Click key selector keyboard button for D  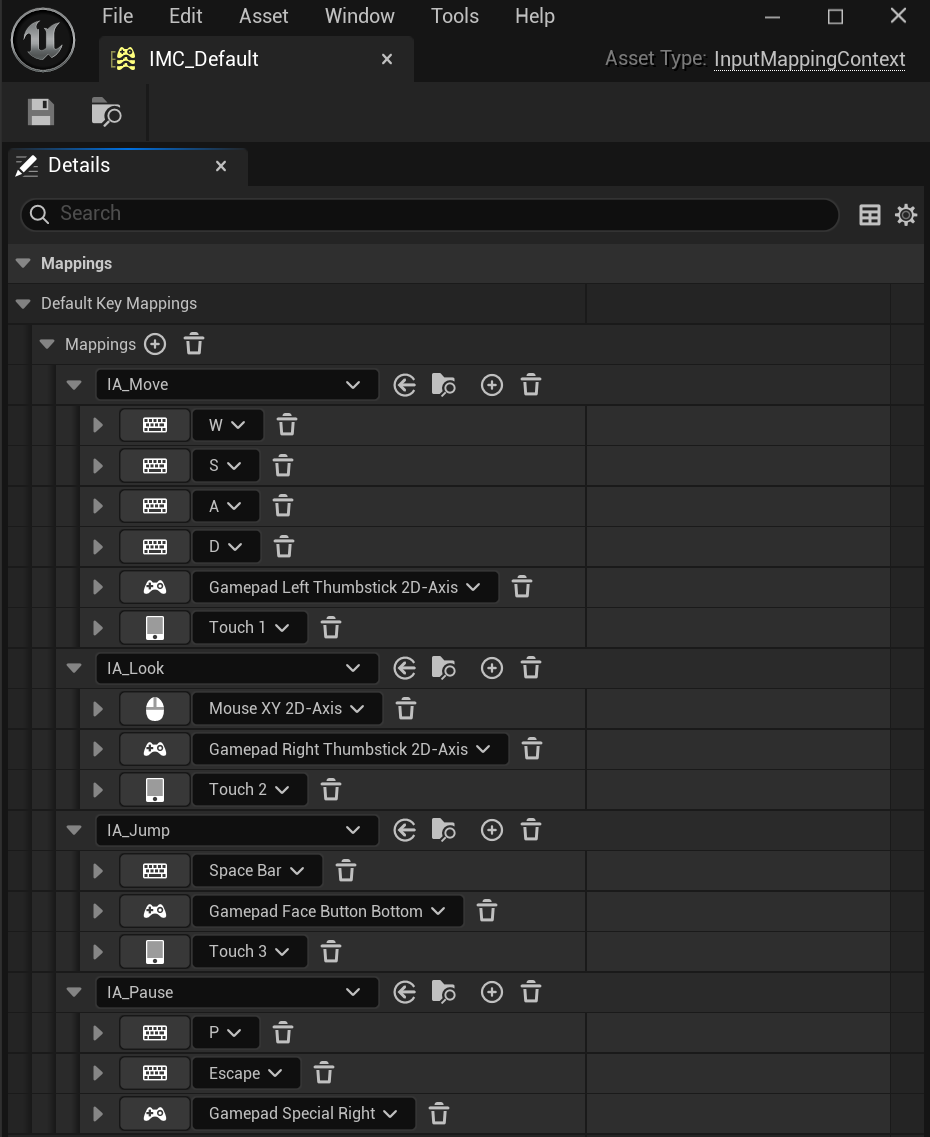155,547
